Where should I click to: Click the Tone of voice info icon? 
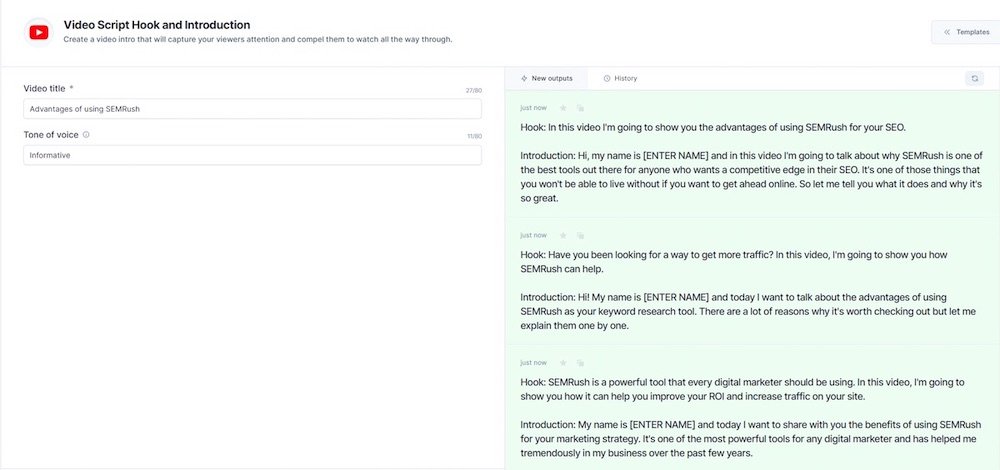[x=86, y=135]
